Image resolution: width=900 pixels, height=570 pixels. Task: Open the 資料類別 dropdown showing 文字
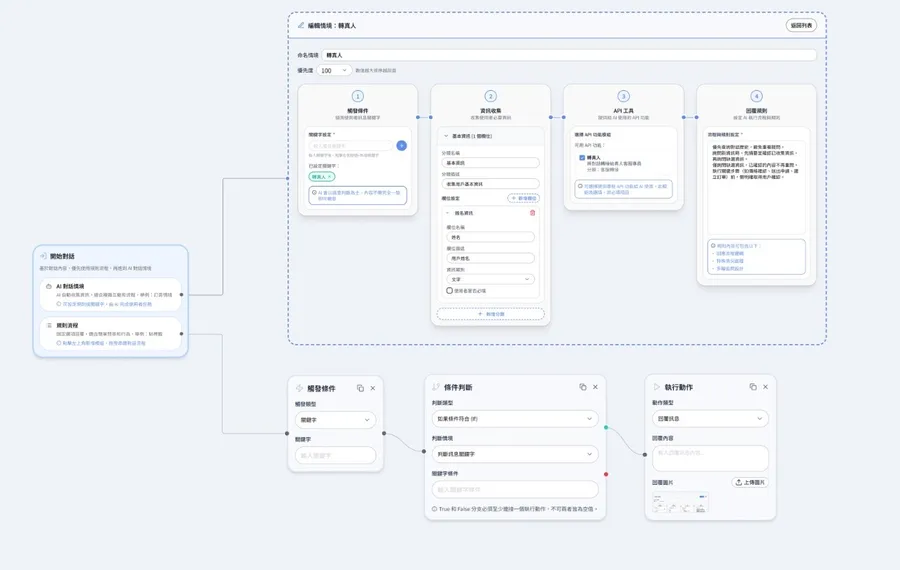pyautogui.click(x=490, y=279)
